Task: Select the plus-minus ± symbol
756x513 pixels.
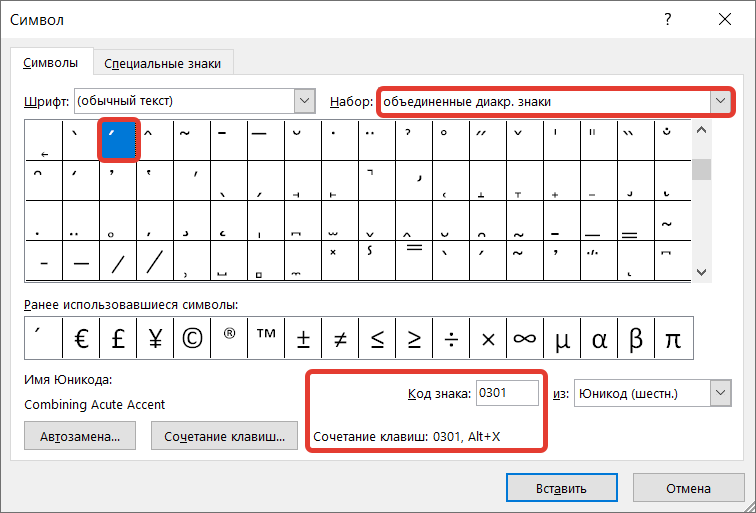Action: [x=303, y=338]
